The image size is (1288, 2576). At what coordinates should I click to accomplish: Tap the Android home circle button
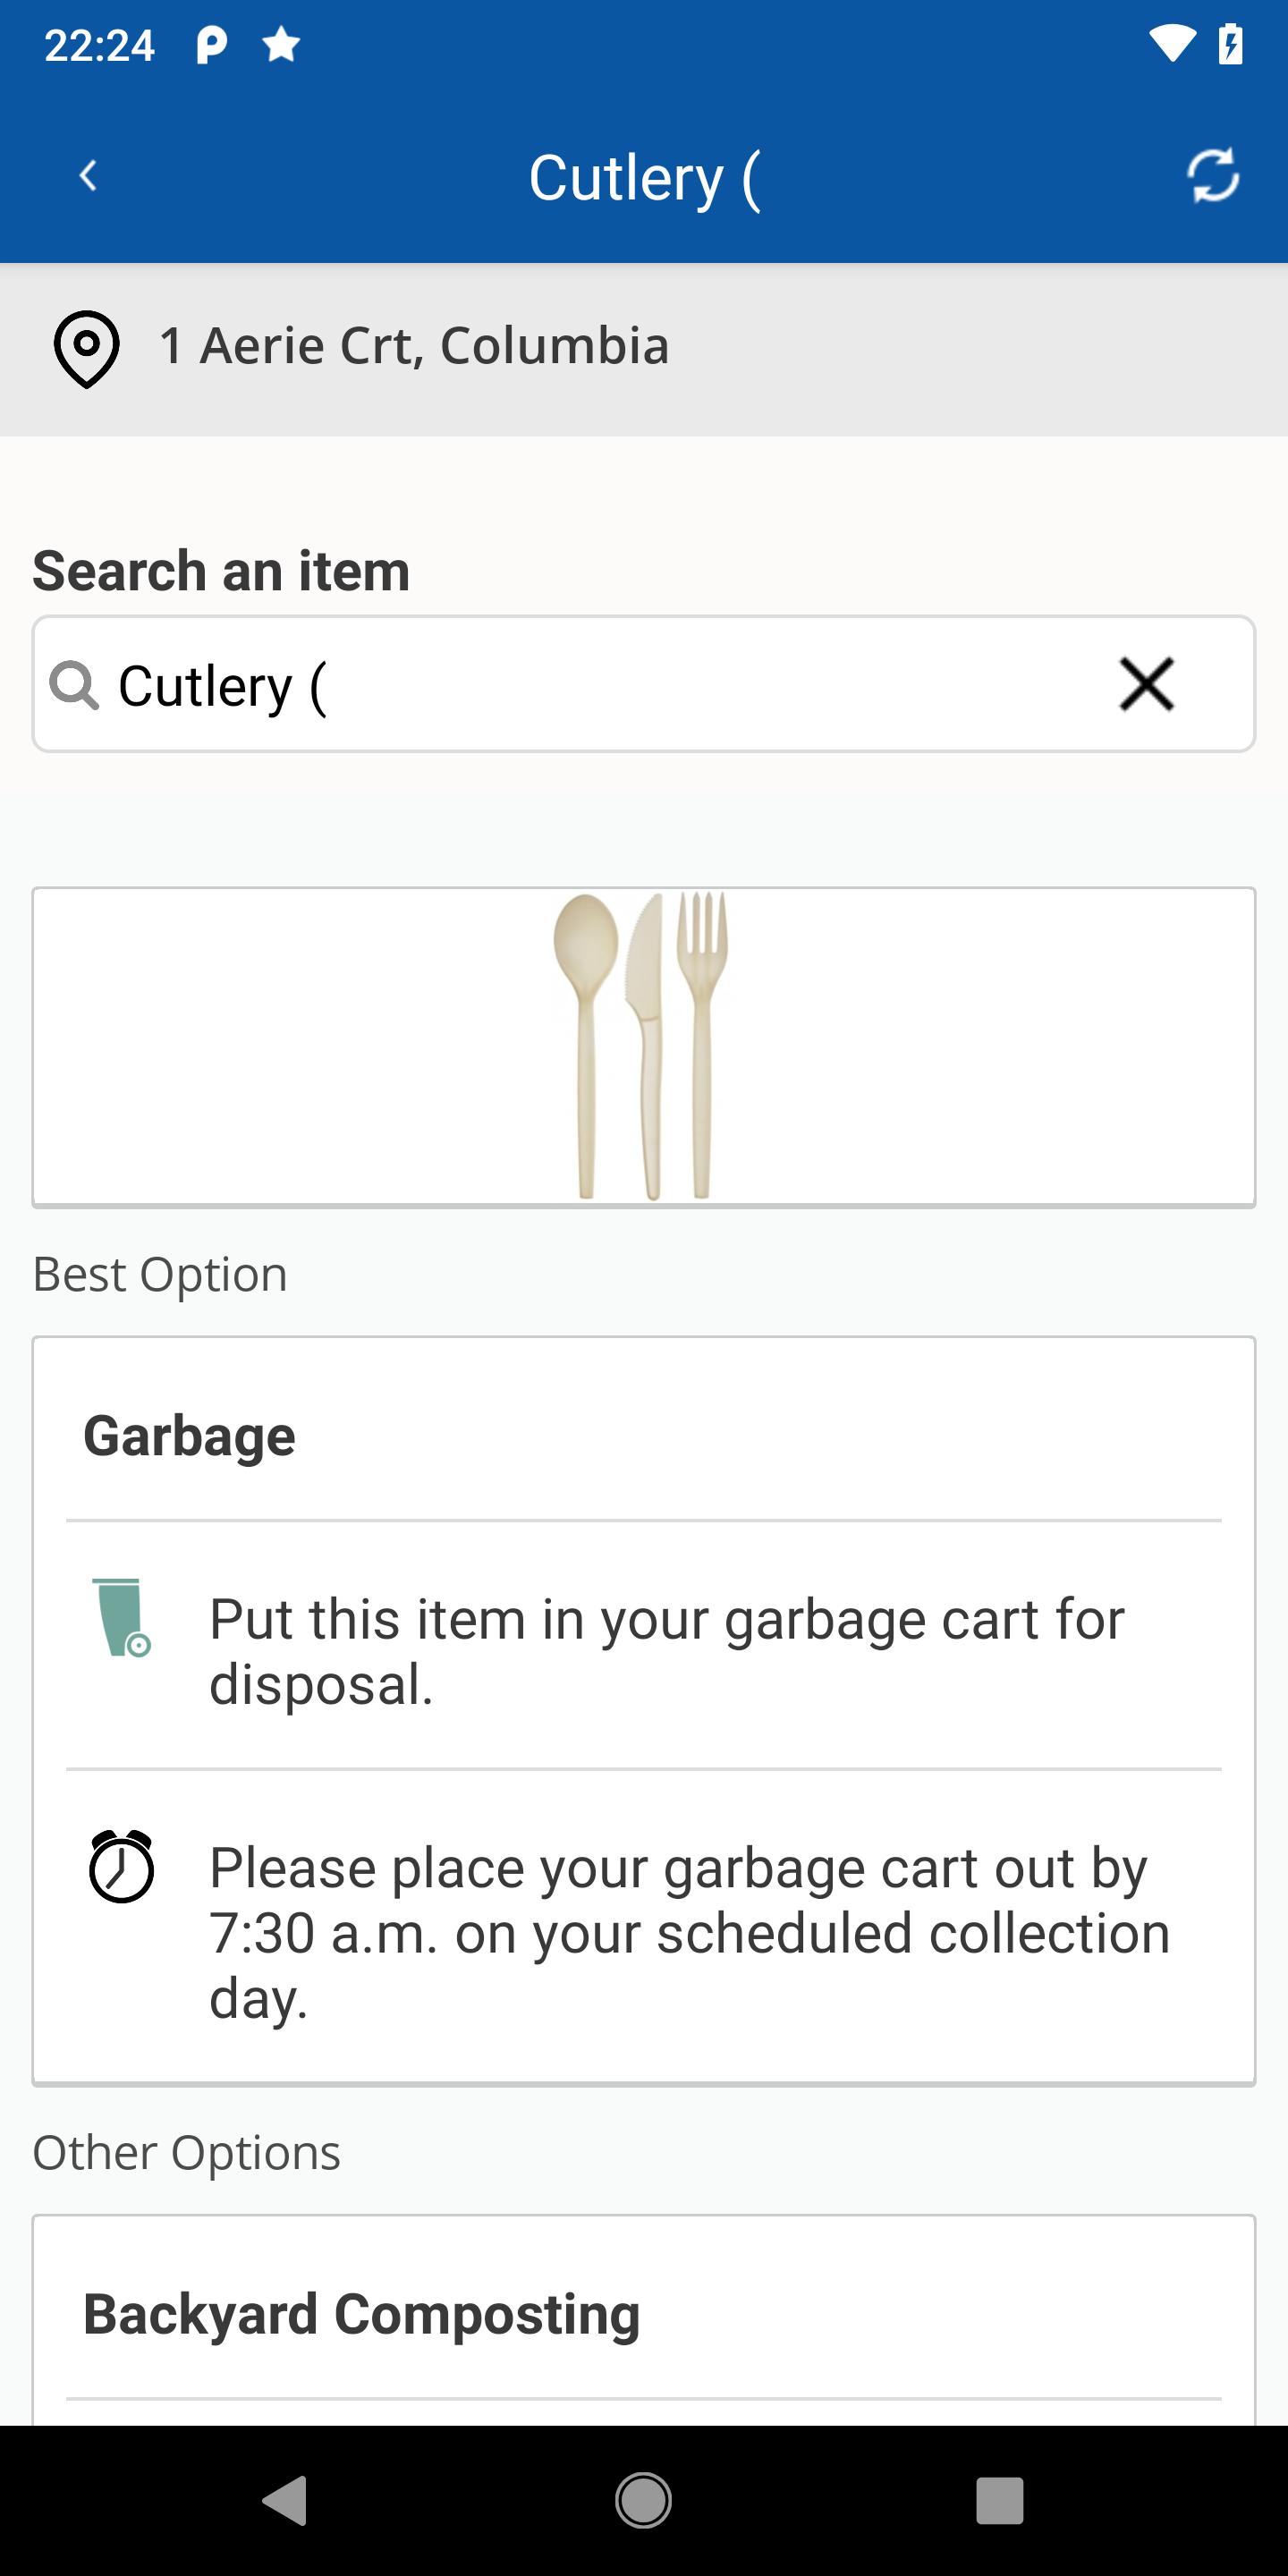coord(643,2500)
